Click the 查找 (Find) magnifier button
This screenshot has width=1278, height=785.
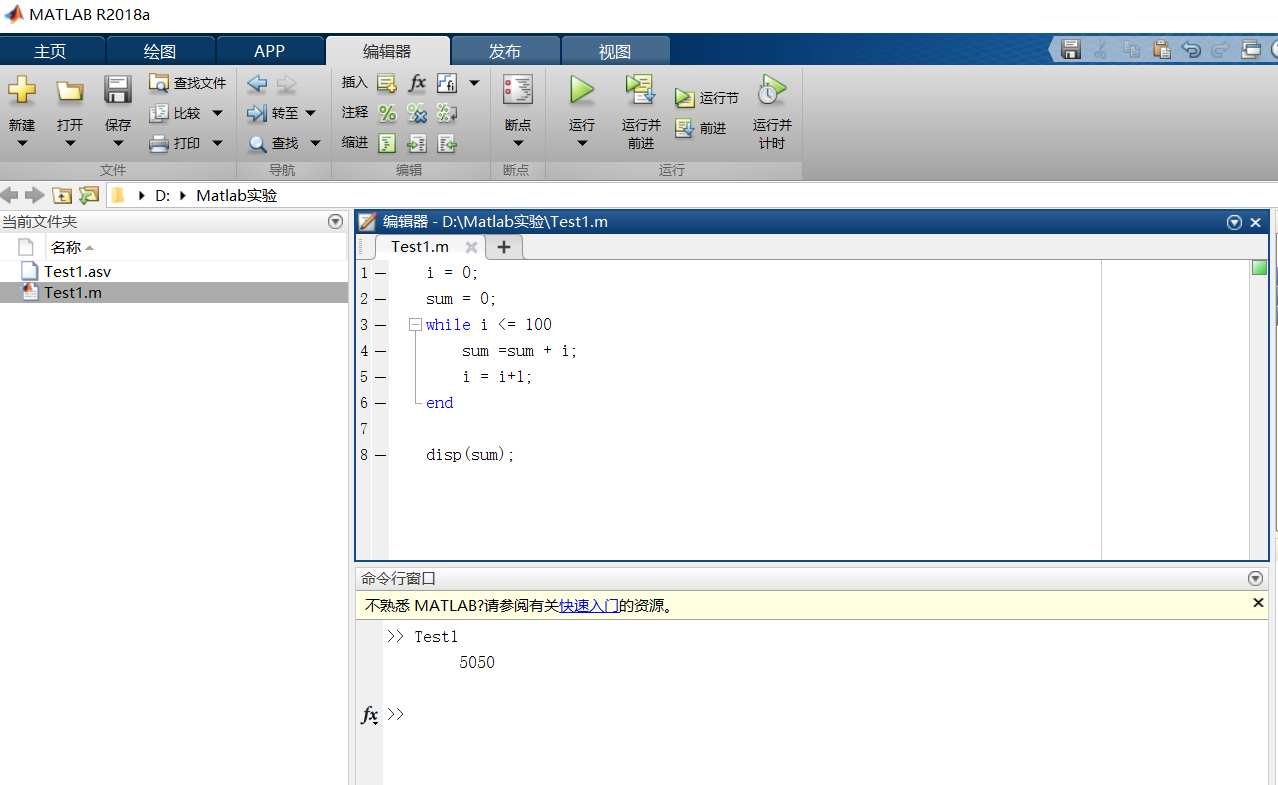274,143
